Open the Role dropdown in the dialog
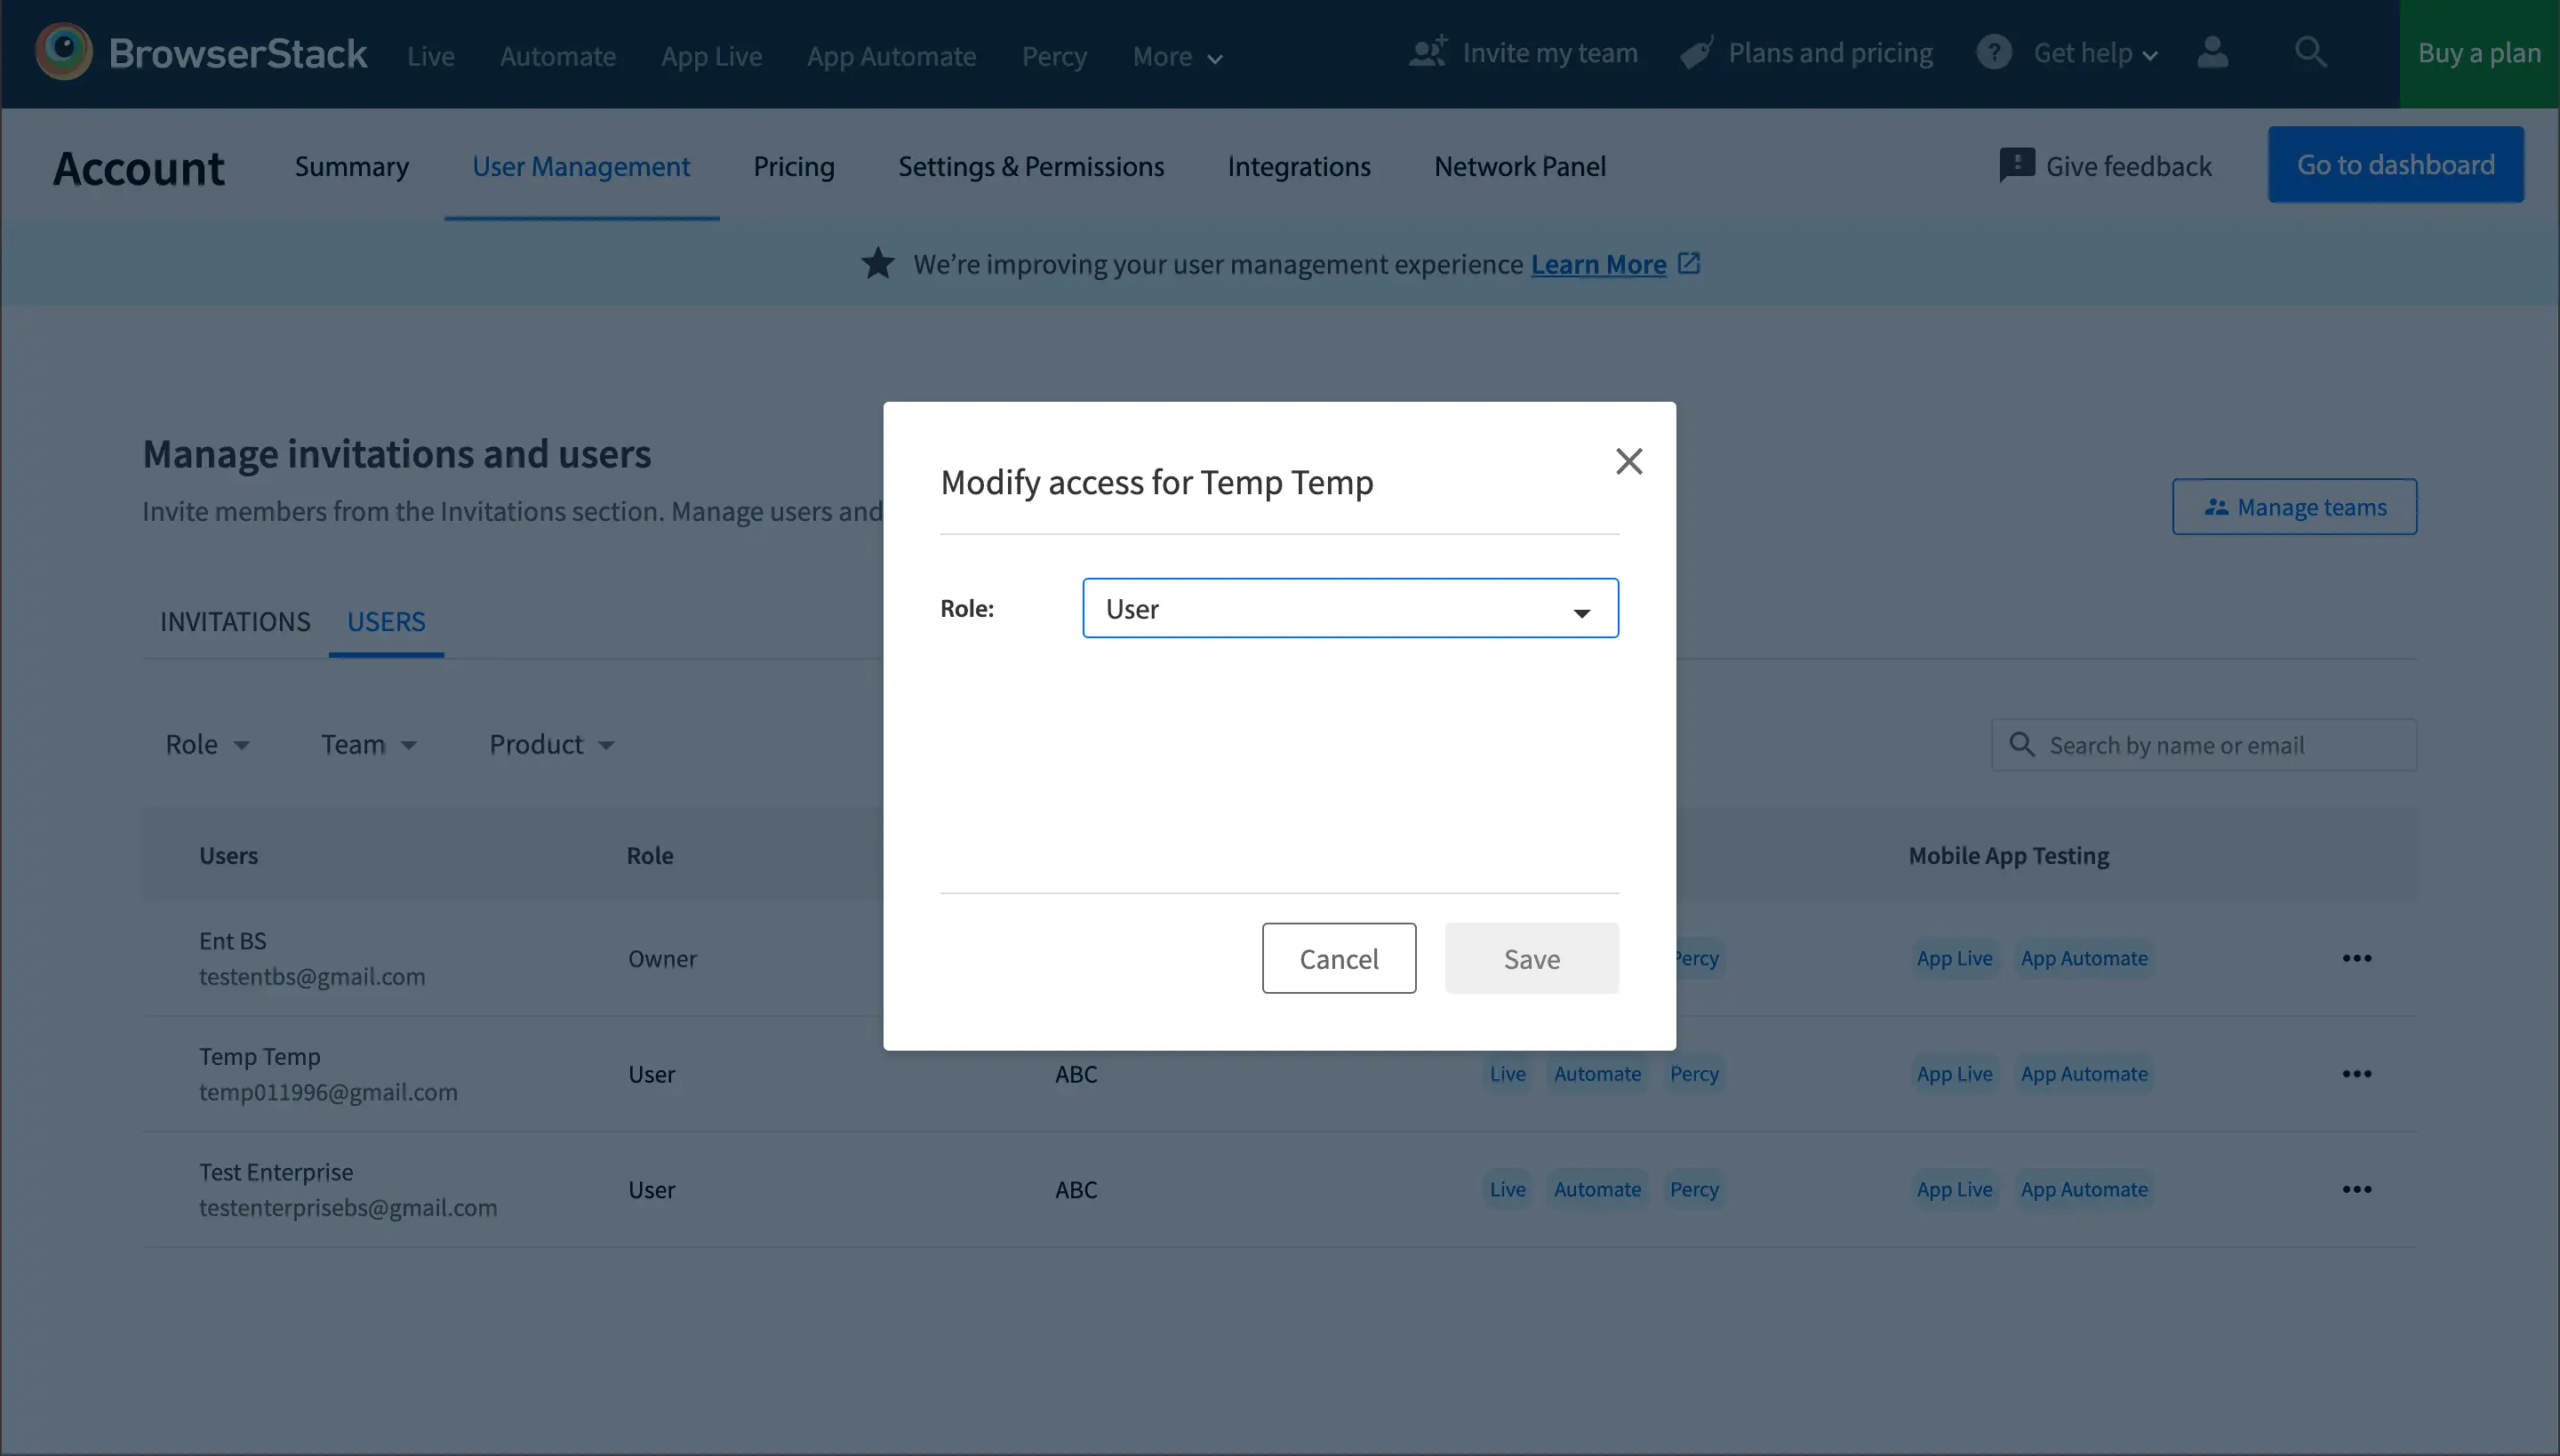This screenshot has width=2560, height=1456. 1350,608
